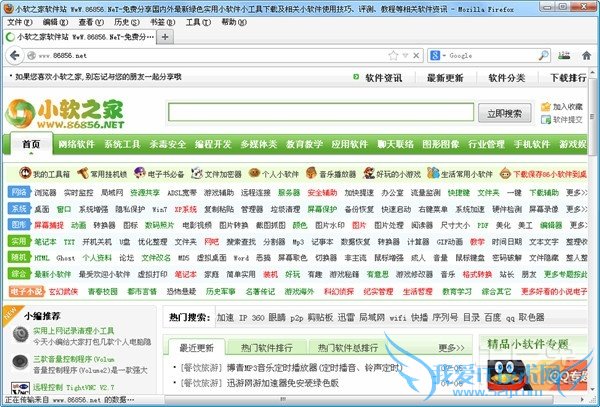Screen dimensions: 600x407
Task: Open 最新更新 top link
Action: [445, 78]
